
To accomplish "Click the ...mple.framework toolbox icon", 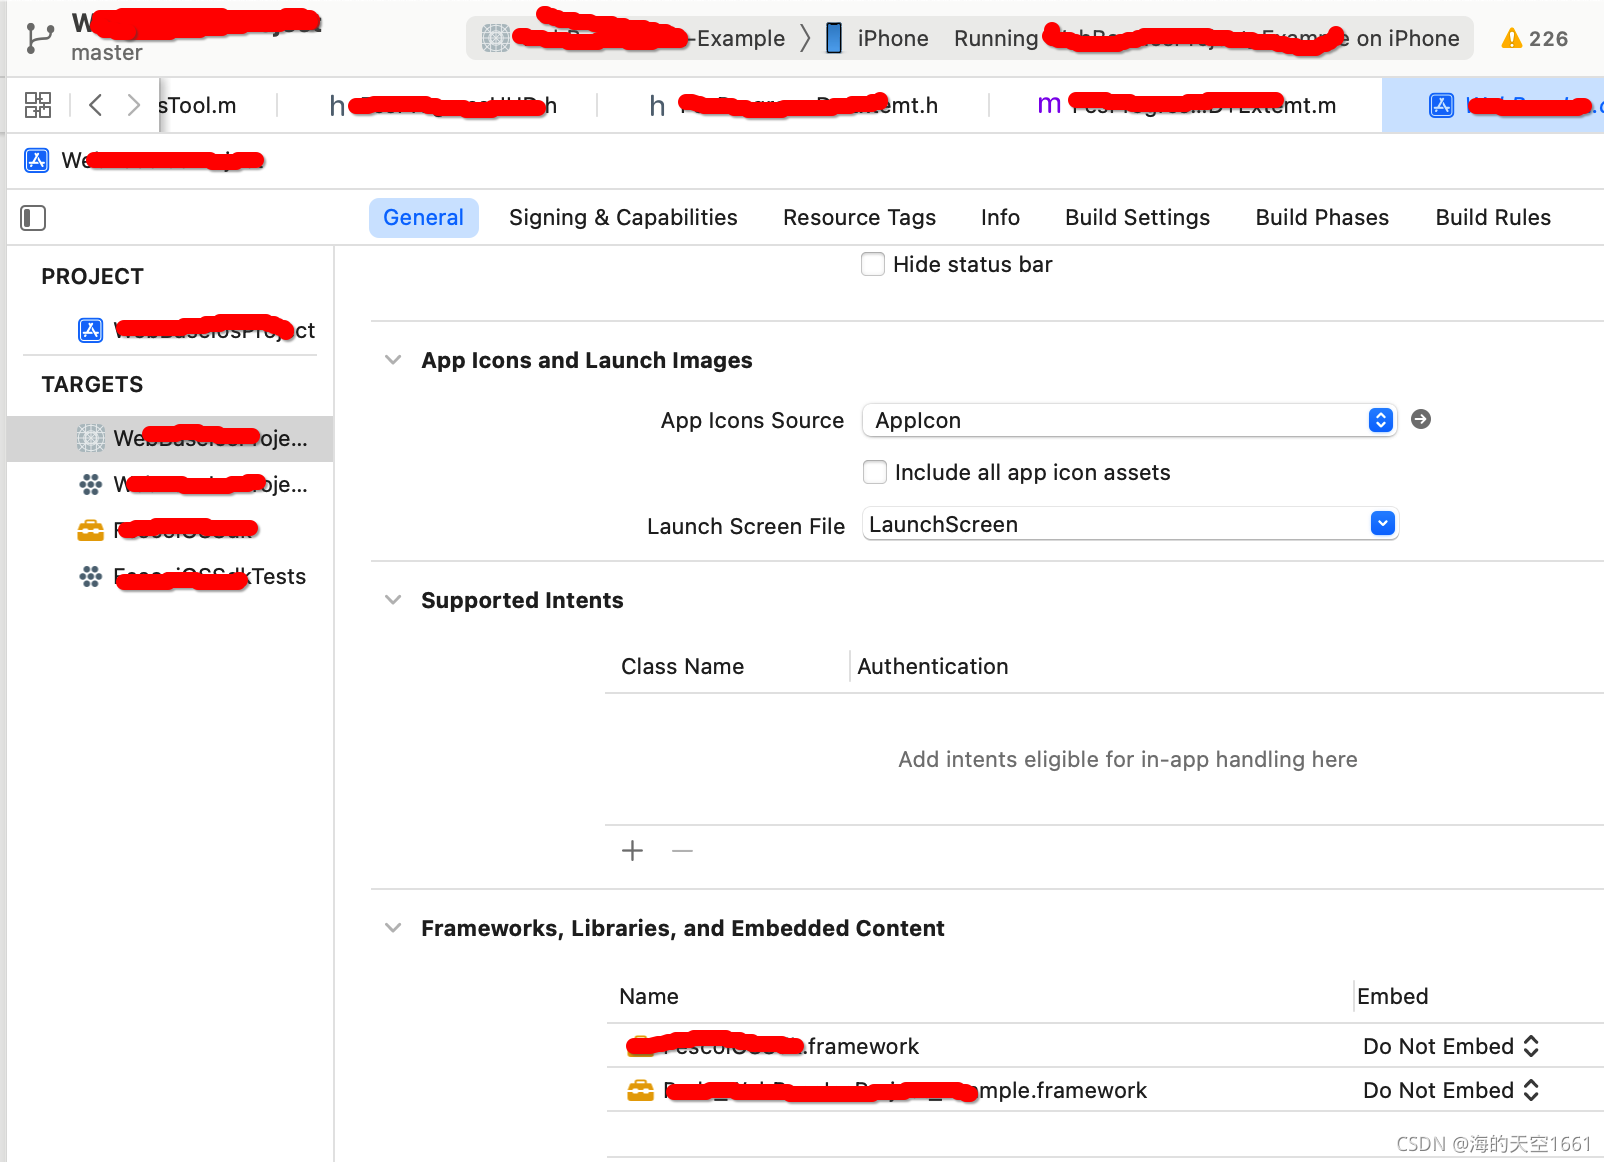I will point(640,1090).
